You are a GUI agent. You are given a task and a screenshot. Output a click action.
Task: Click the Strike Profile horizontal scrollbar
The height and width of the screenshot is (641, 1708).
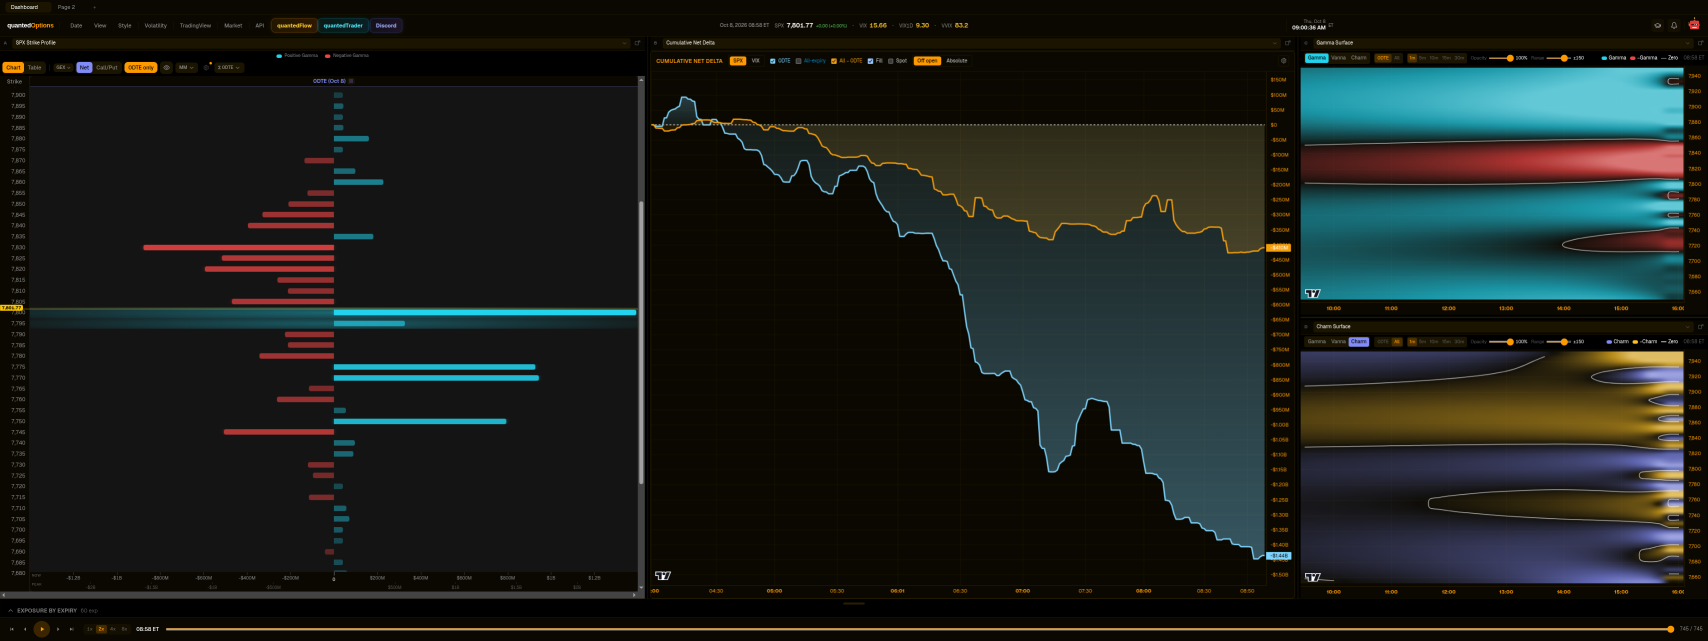click(320, 594)
